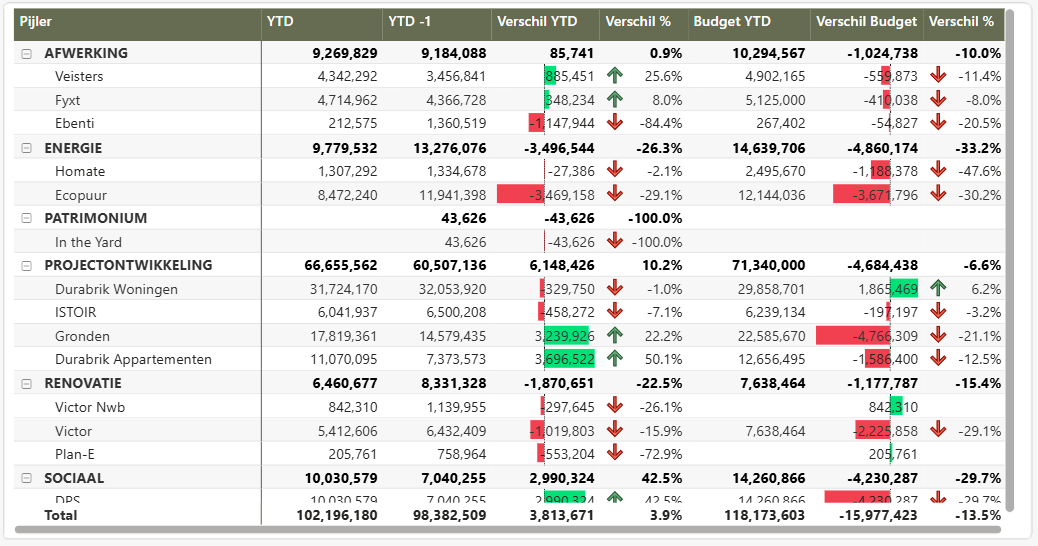The image size is (1038, 546).
Task: Select the ISTOIR row label
Action: 75,312
